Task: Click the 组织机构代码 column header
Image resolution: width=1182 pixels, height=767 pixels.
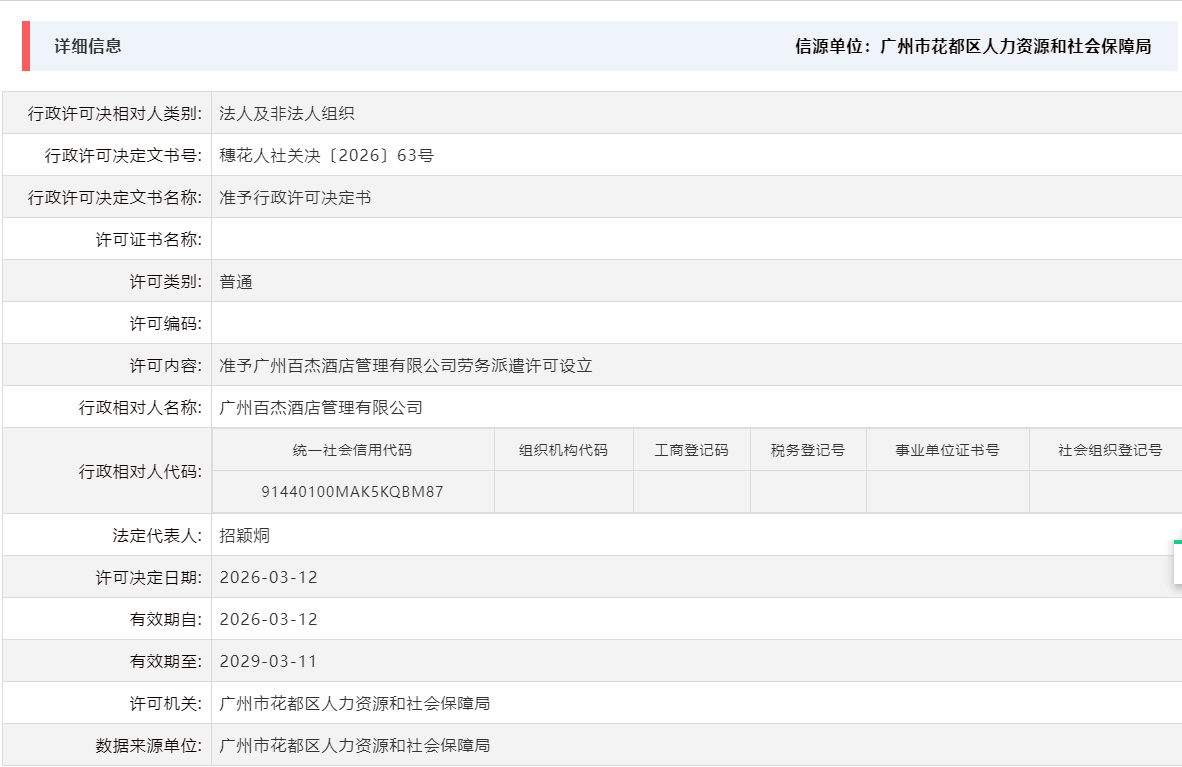Action: 563,449
